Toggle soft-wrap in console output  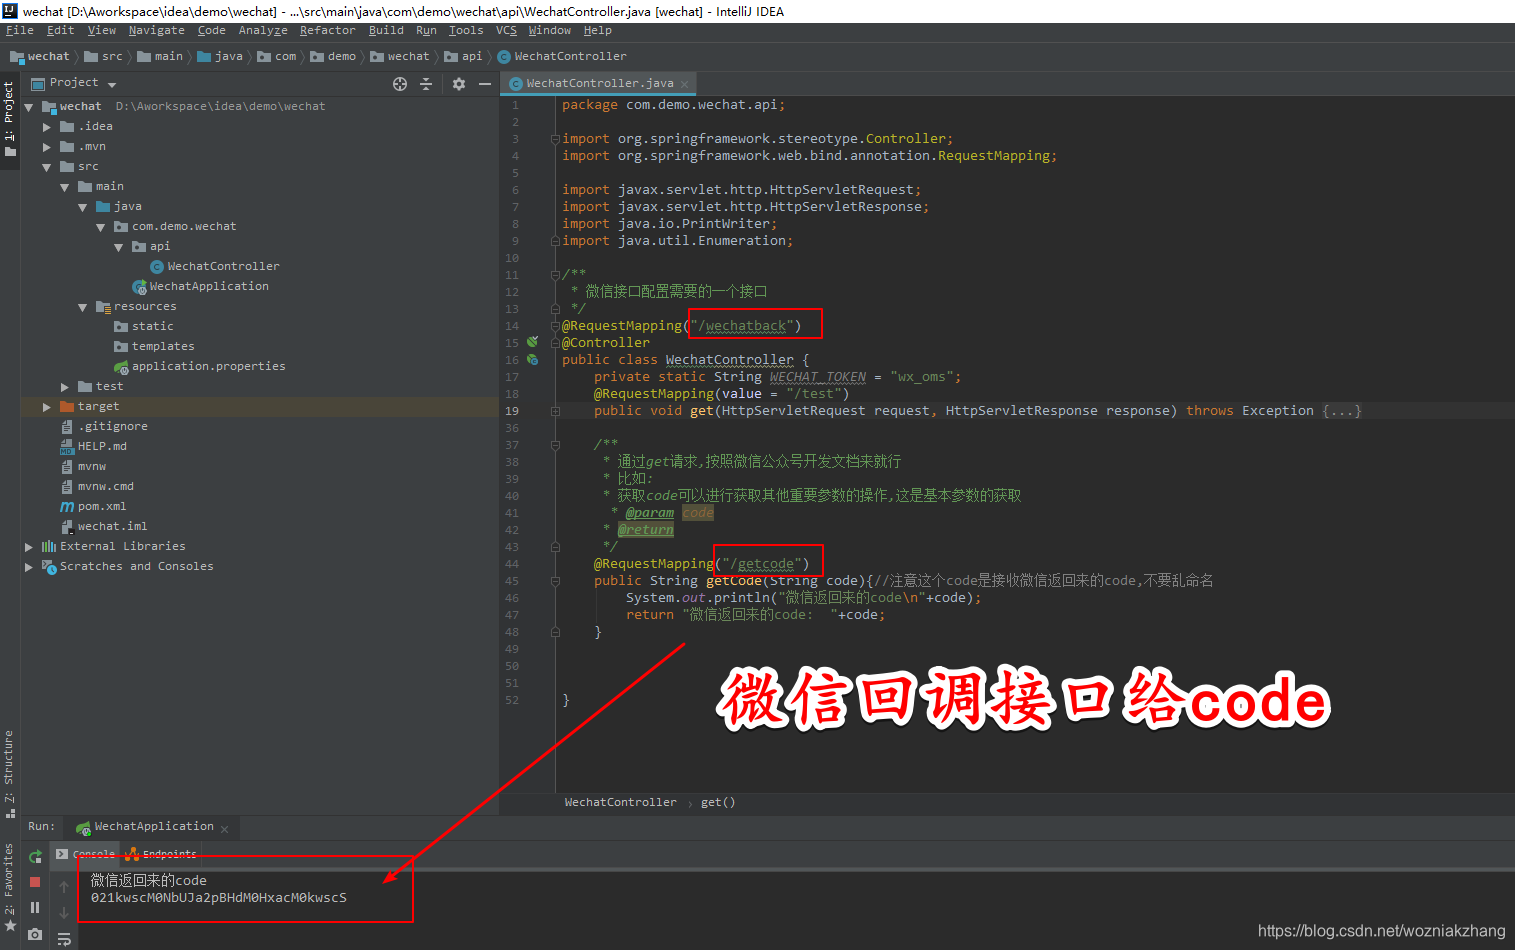coord(64,939)
